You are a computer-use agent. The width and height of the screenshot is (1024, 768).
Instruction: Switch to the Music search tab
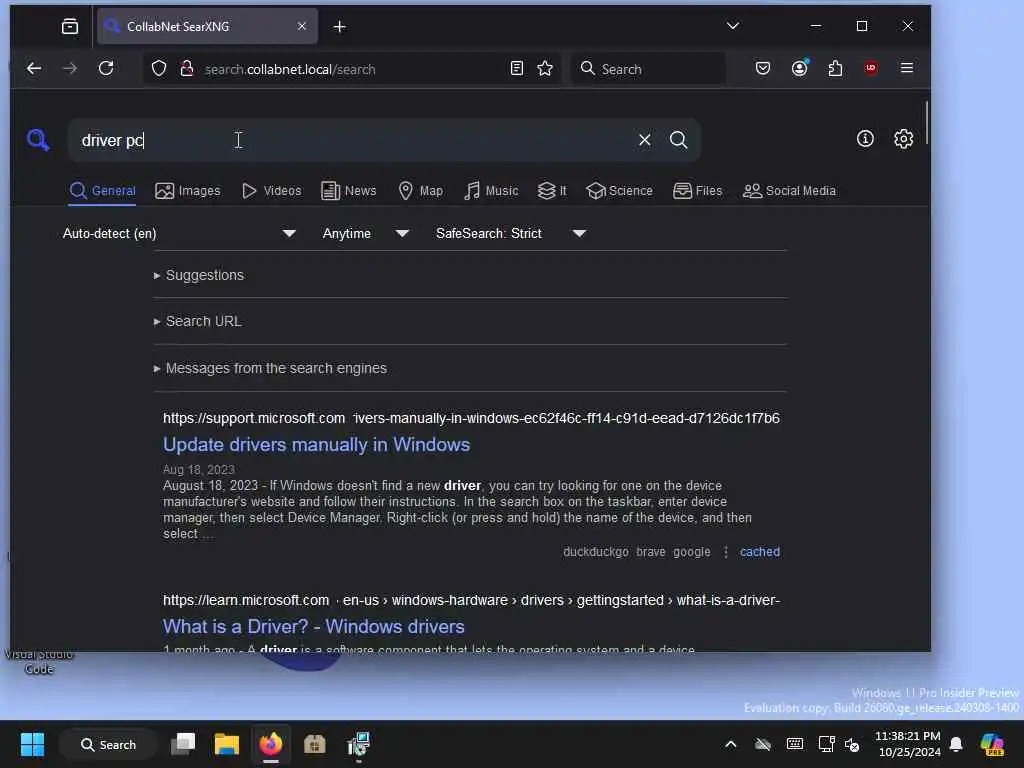[491, 191]
